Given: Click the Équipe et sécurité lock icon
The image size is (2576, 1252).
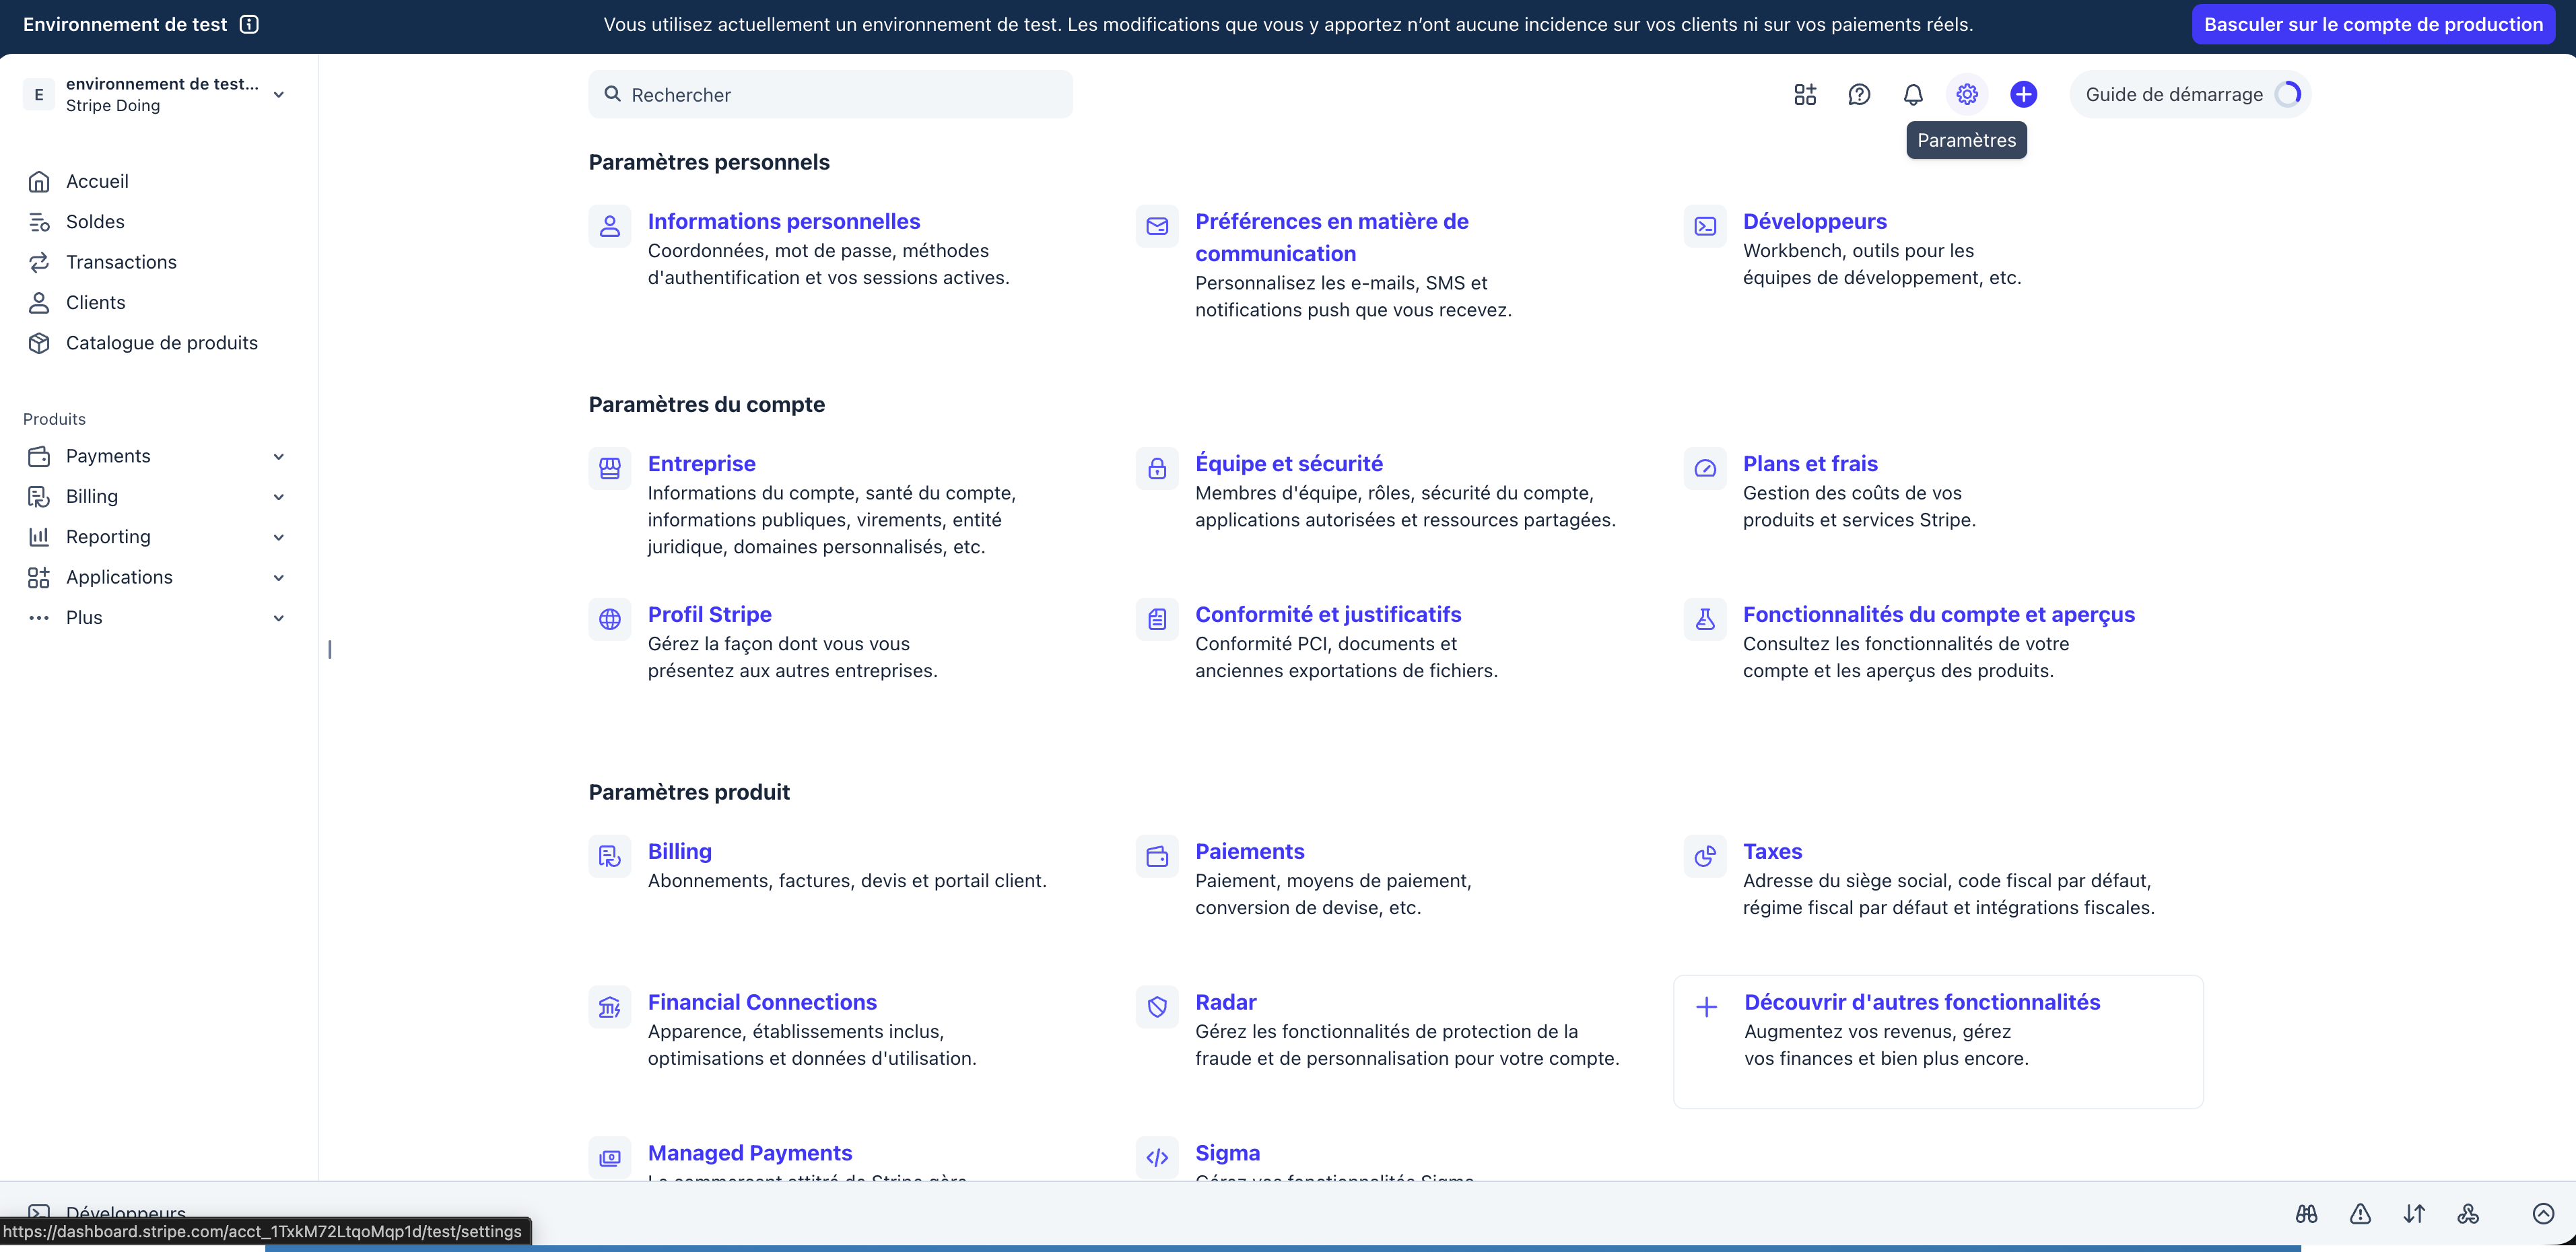Looking at the screenshot, I should (x=1157, y=468).
